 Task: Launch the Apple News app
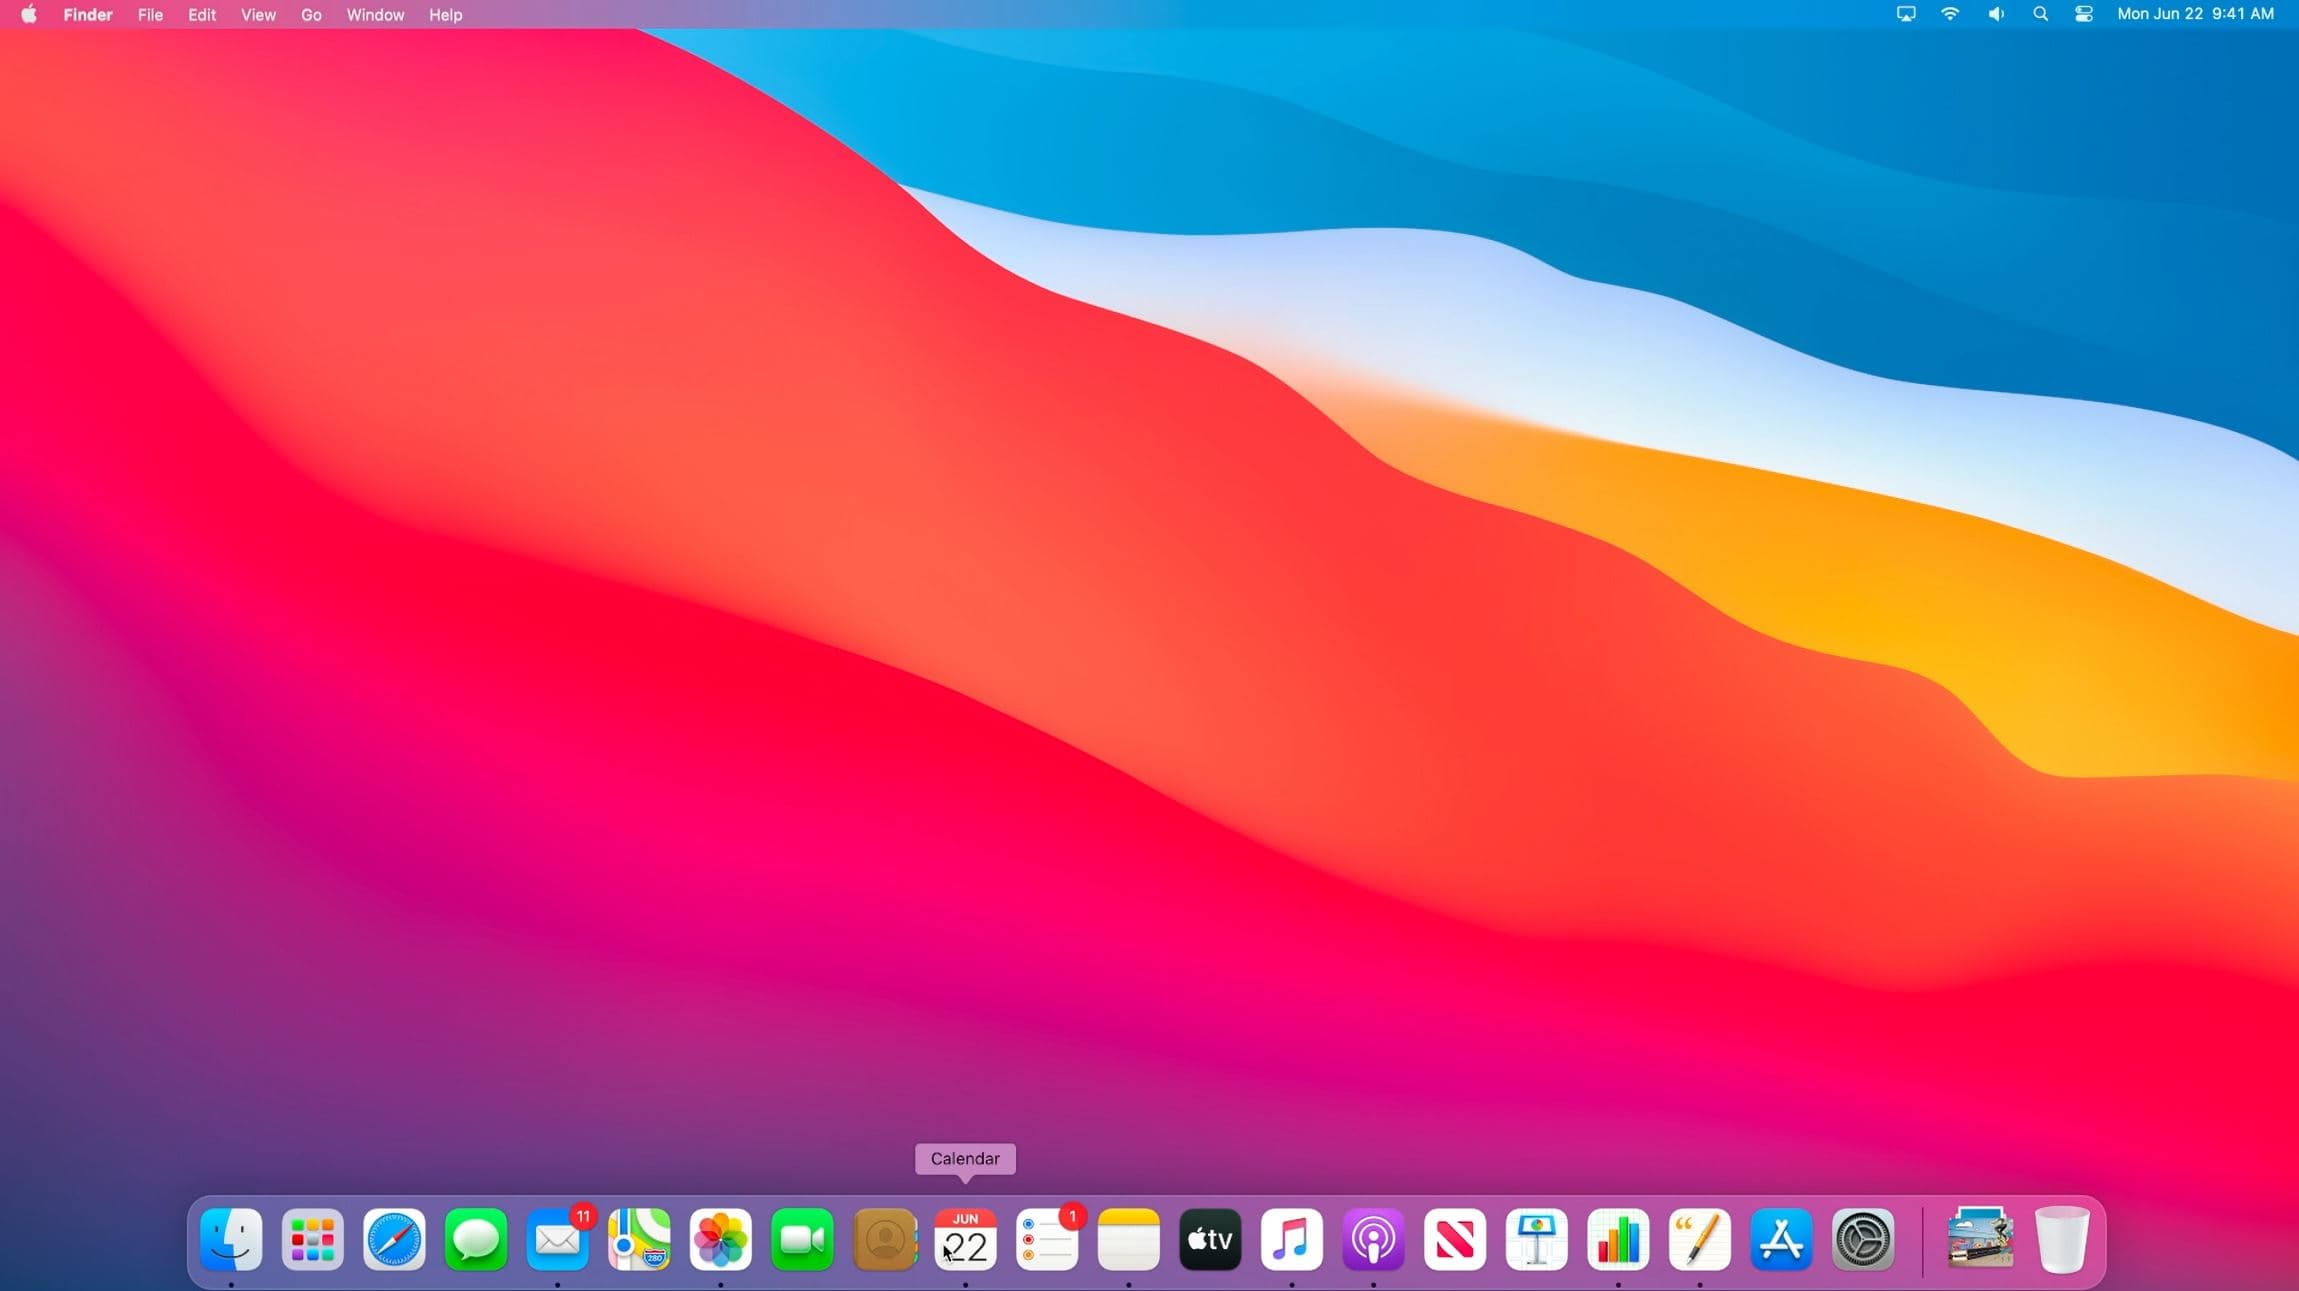point(1454,1240)
